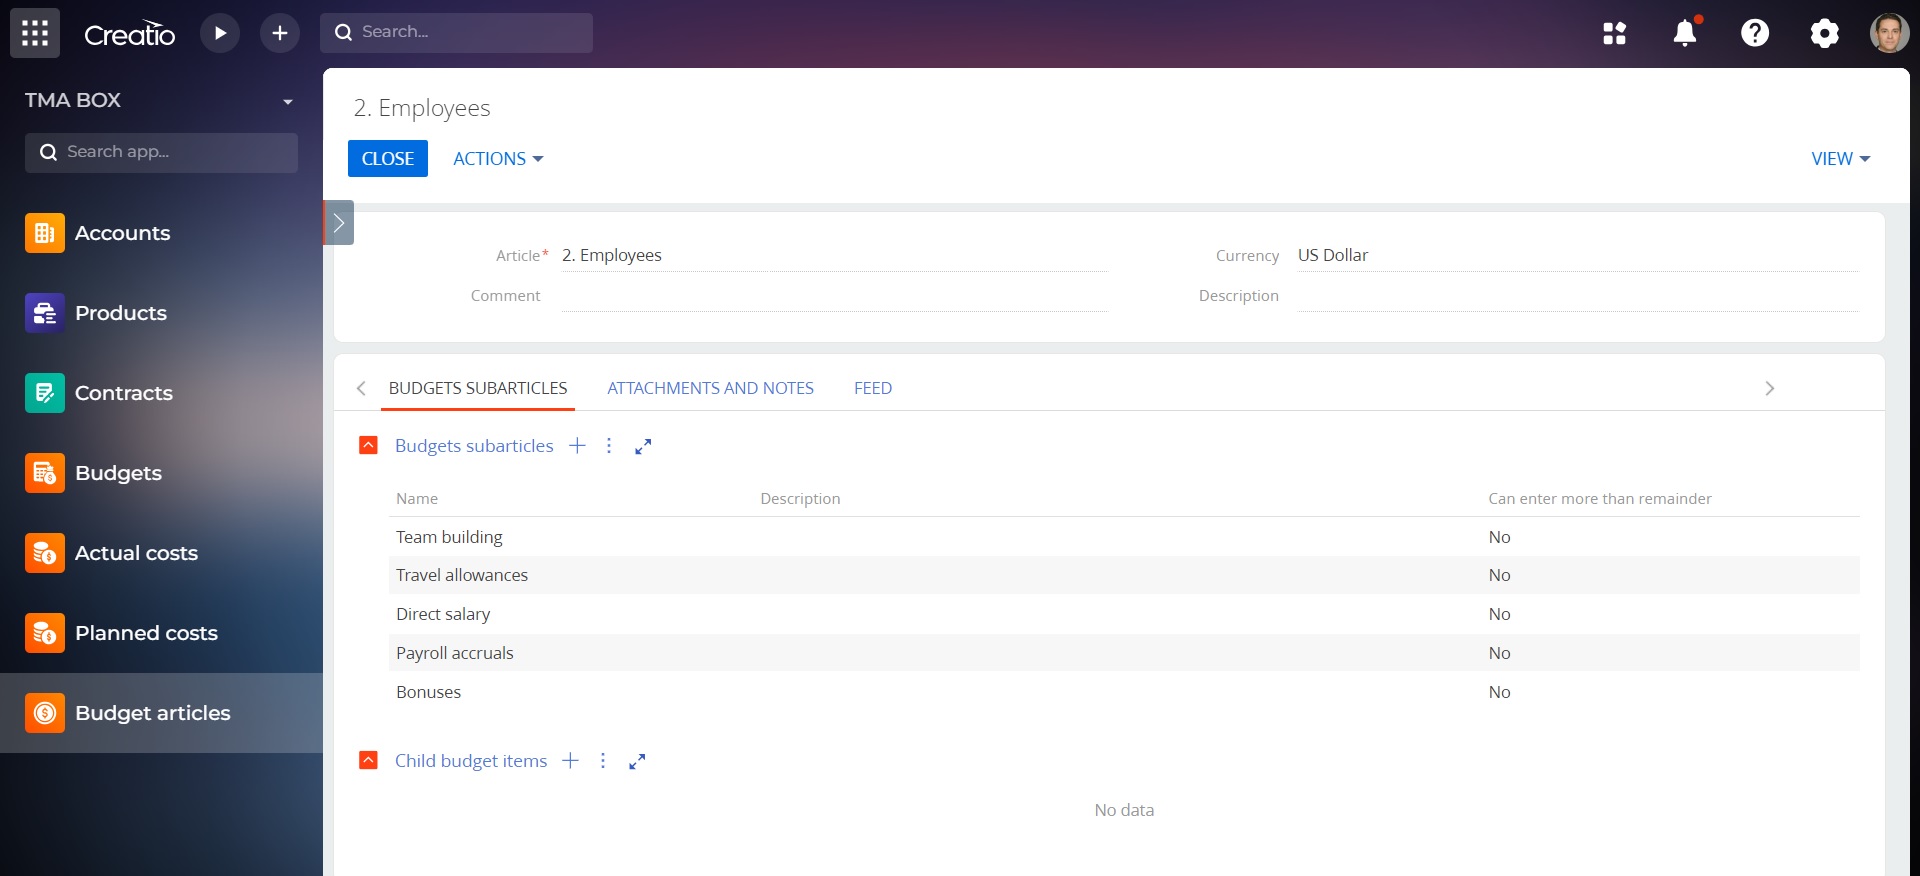
Task: Click the No value for Bonuses
Action: click(x=1499, y=692)
